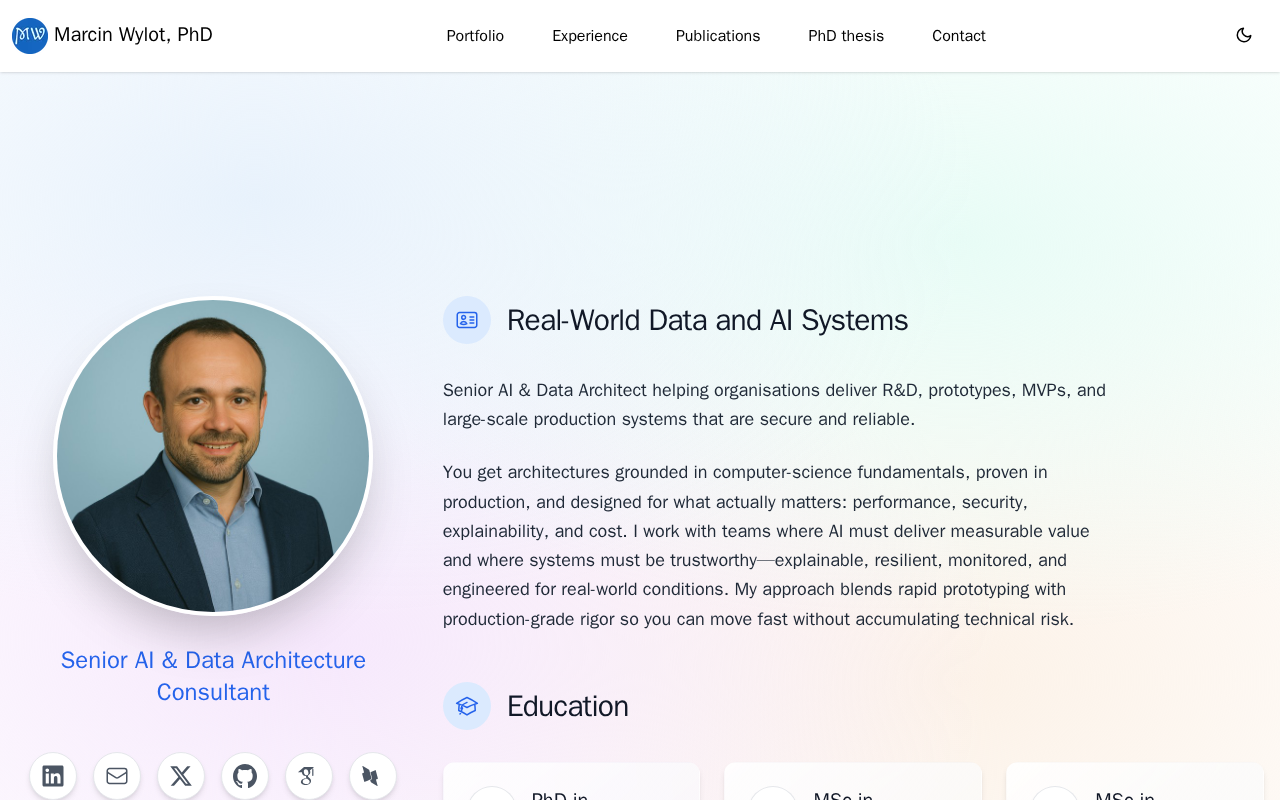1280x800 pixels.
Task: Click the Senior AI & Data Architecture Consultant title
Action: [213, 676]
